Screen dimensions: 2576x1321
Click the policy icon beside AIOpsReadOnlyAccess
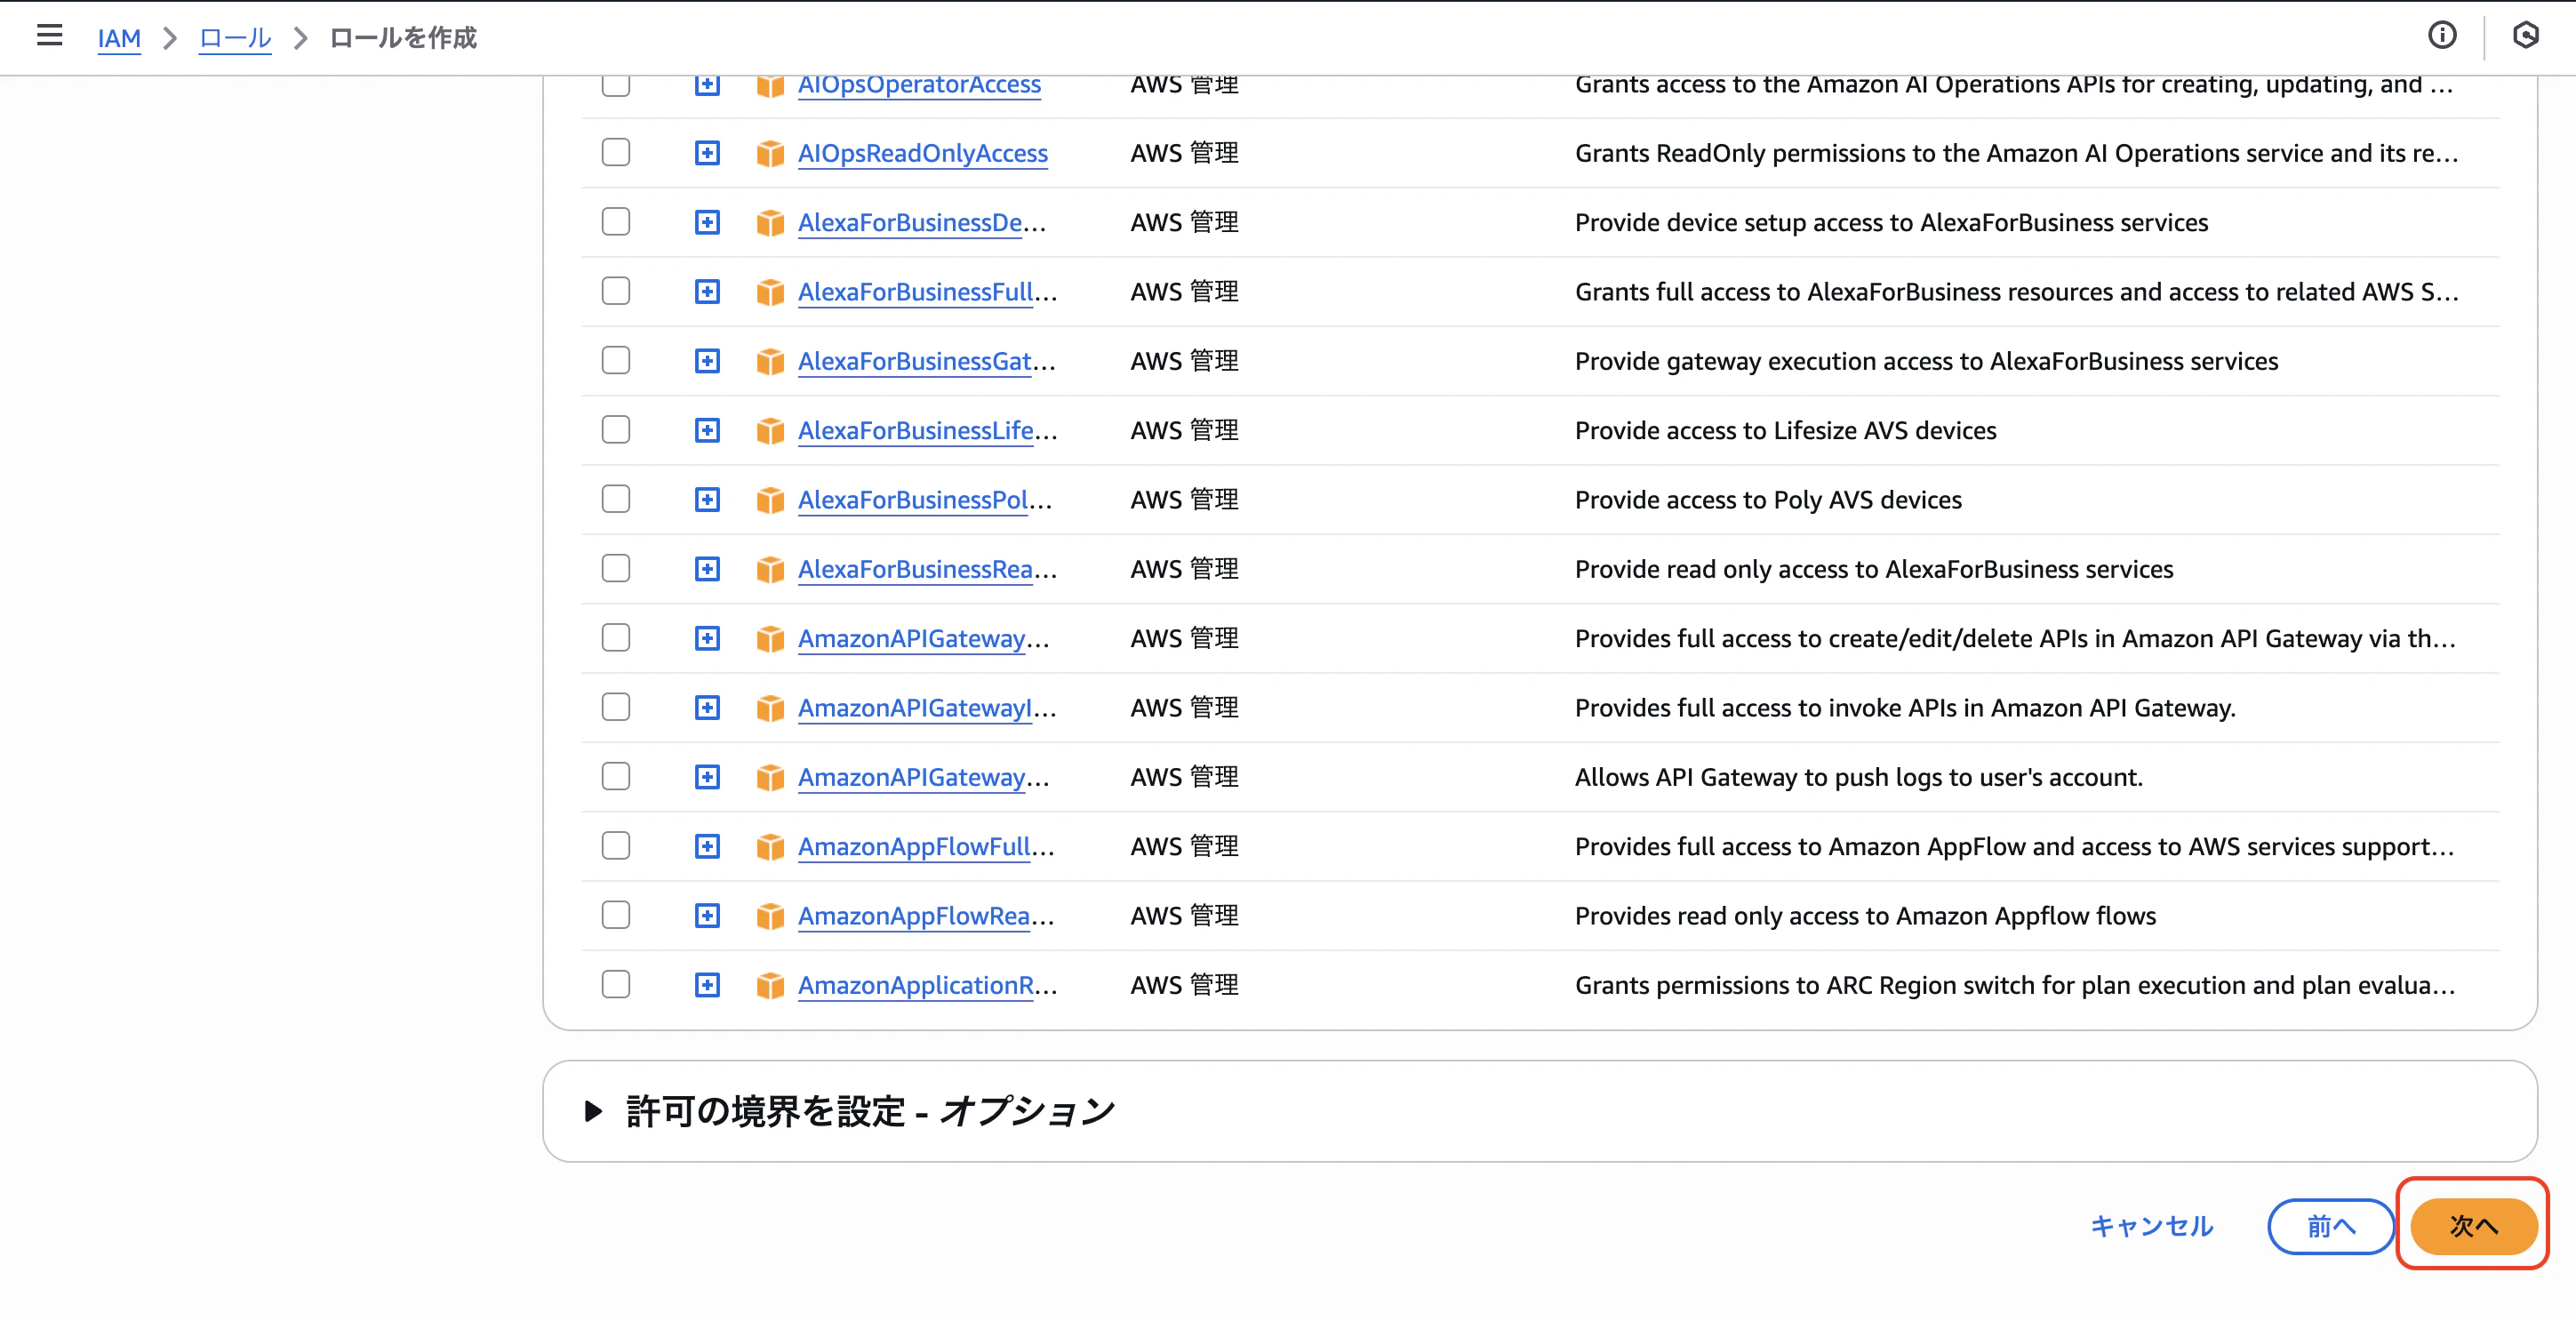click(770, 153)
